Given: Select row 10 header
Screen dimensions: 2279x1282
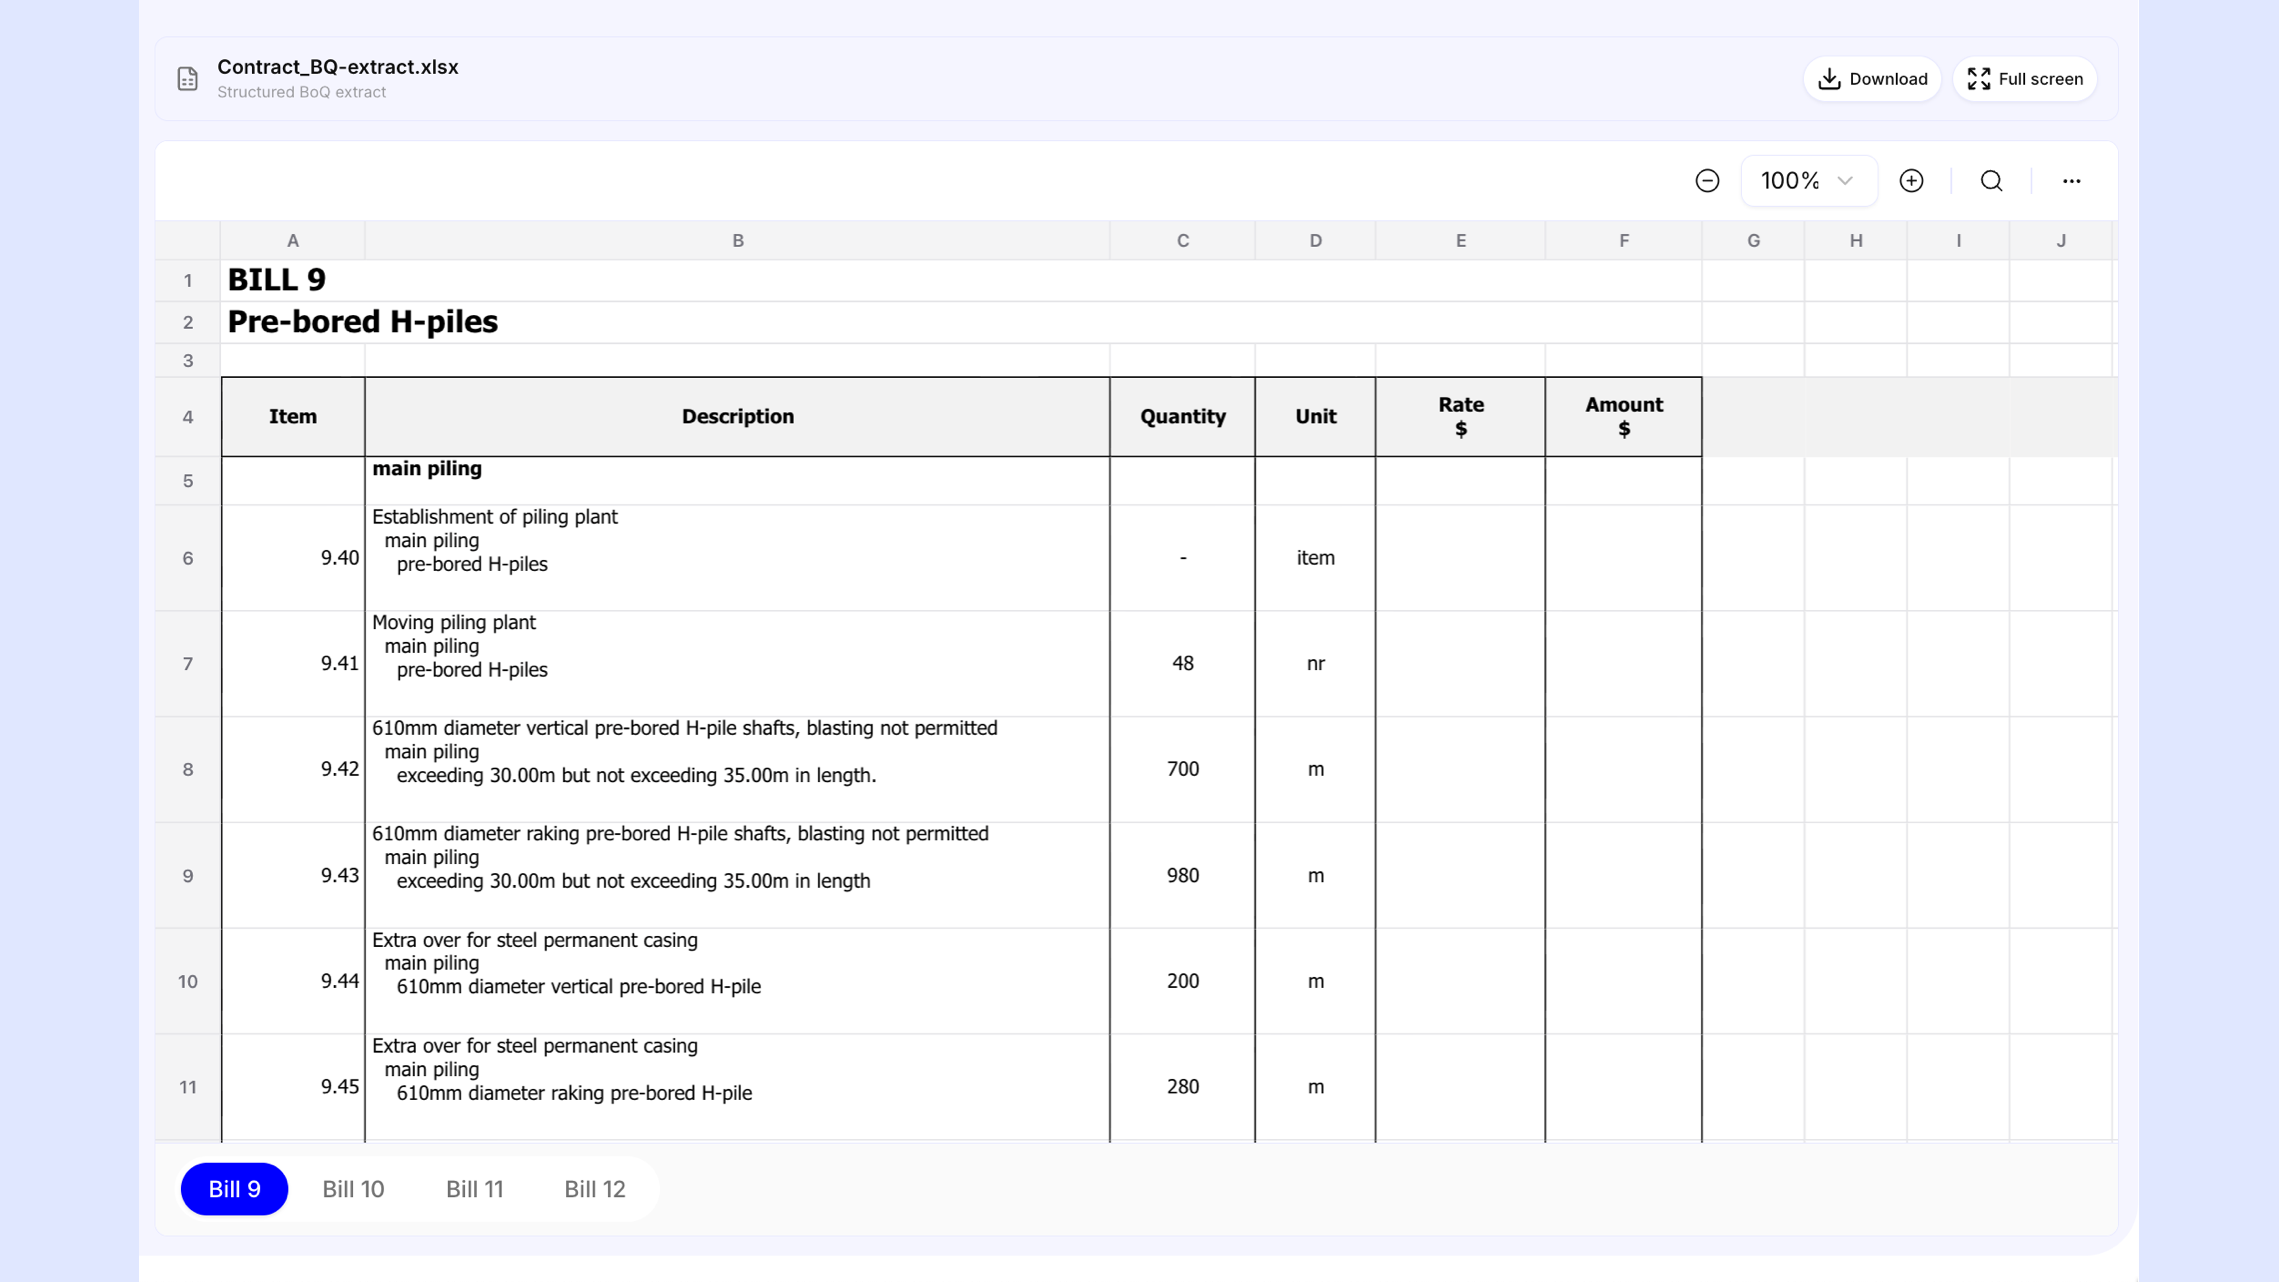Looking at the screenshot, I should coord(188,982).
